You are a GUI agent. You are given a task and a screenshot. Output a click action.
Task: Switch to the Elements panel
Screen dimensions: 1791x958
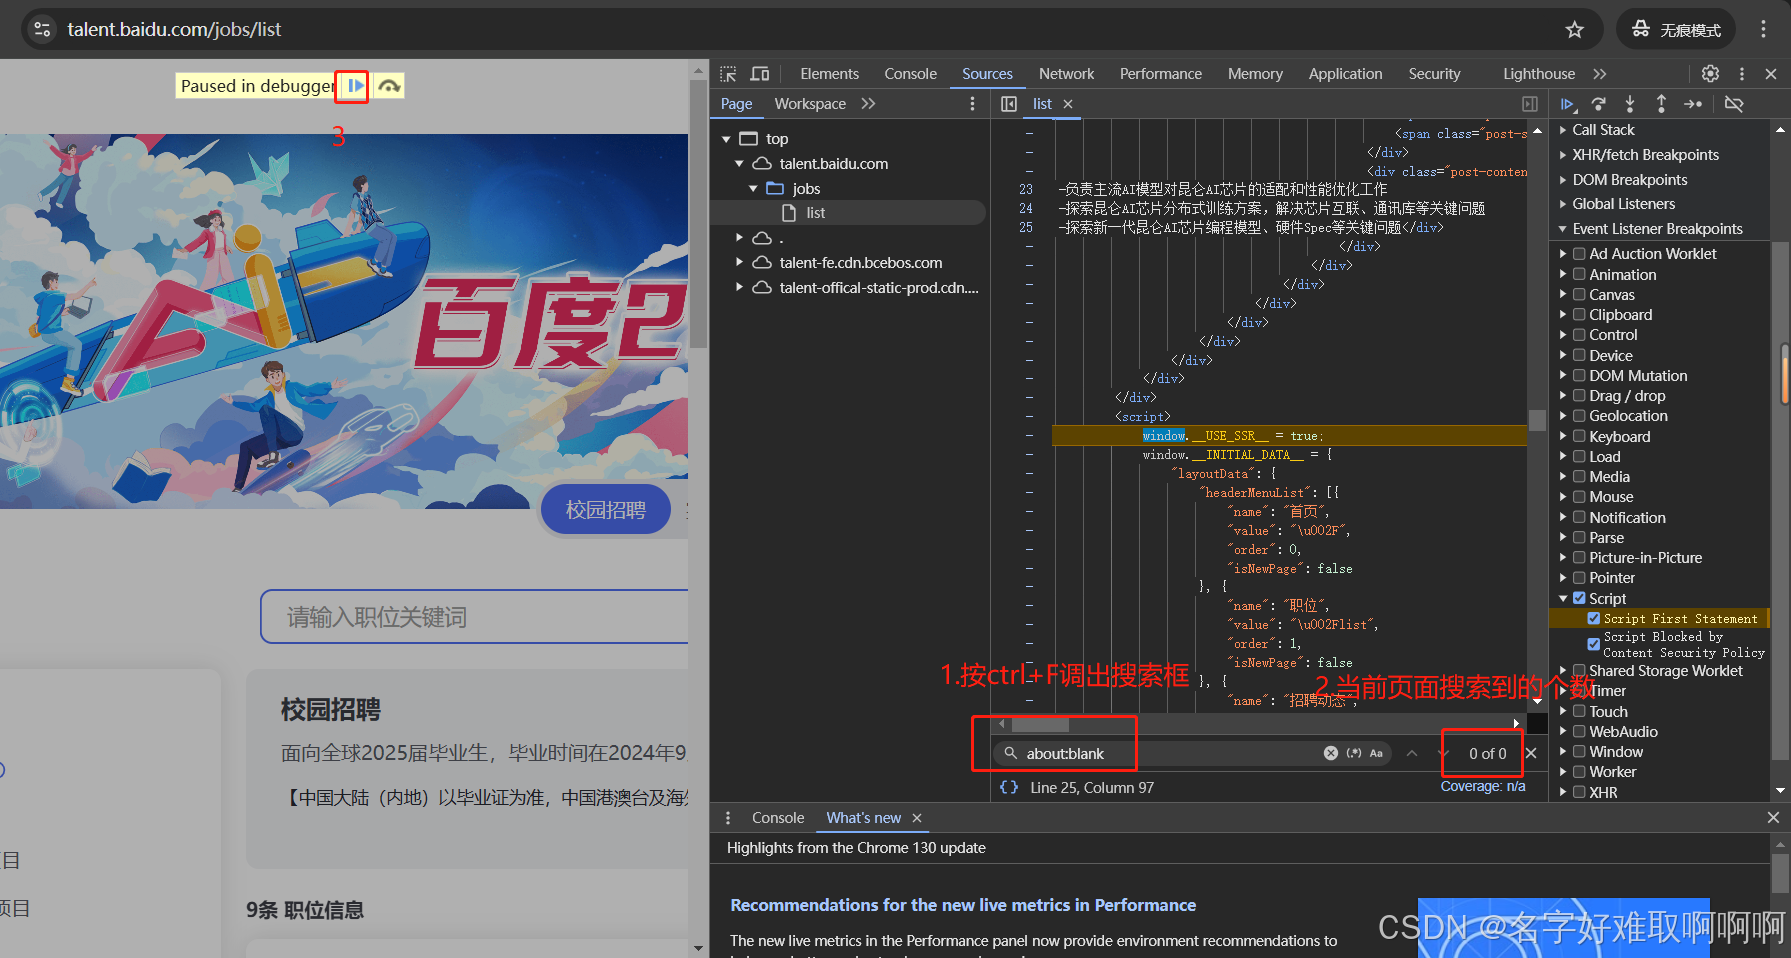[x=829, y=74]
